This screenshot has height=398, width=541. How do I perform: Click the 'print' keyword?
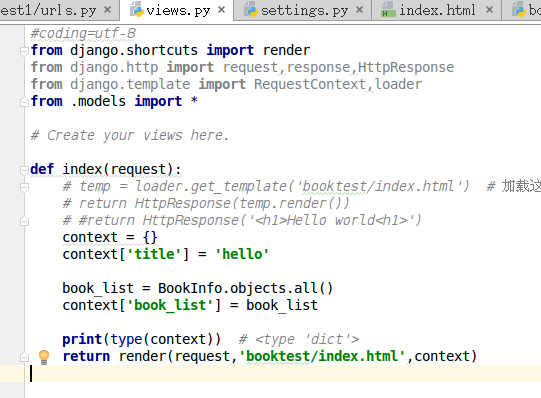point(82,339)
